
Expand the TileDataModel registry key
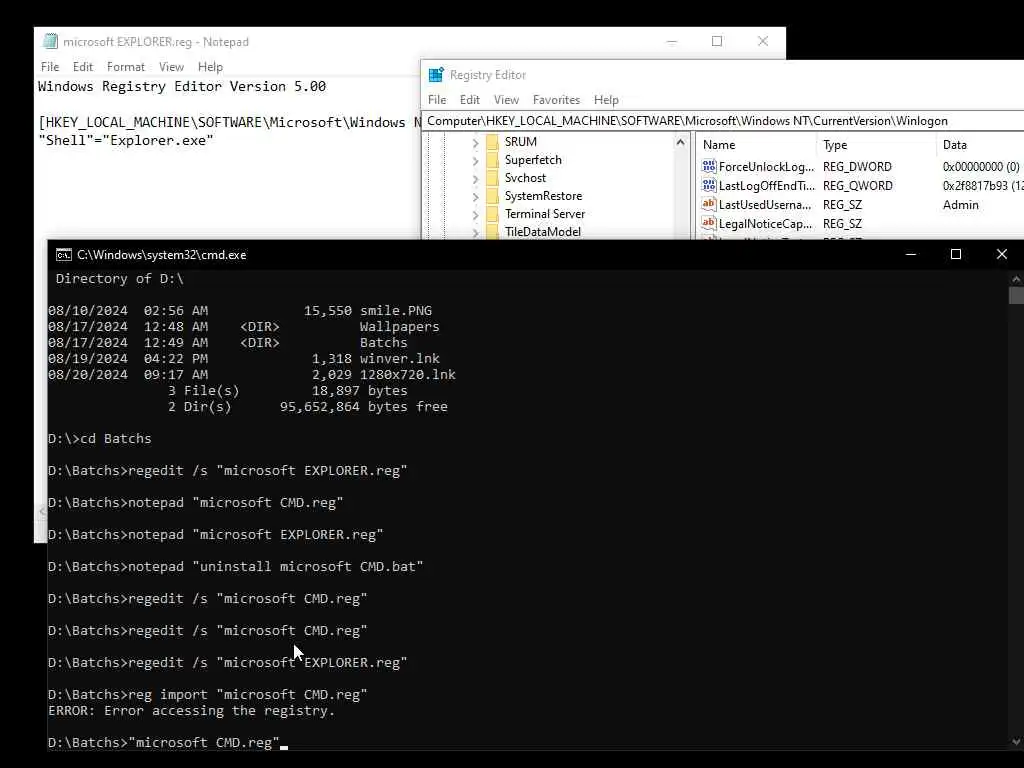click(475, 232)
